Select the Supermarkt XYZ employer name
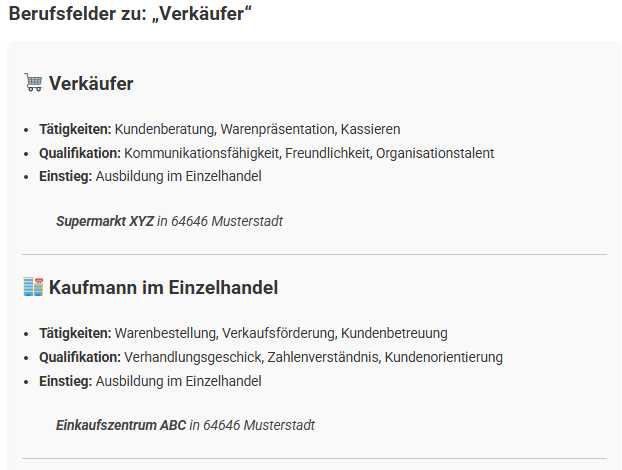 pos(105,221)
